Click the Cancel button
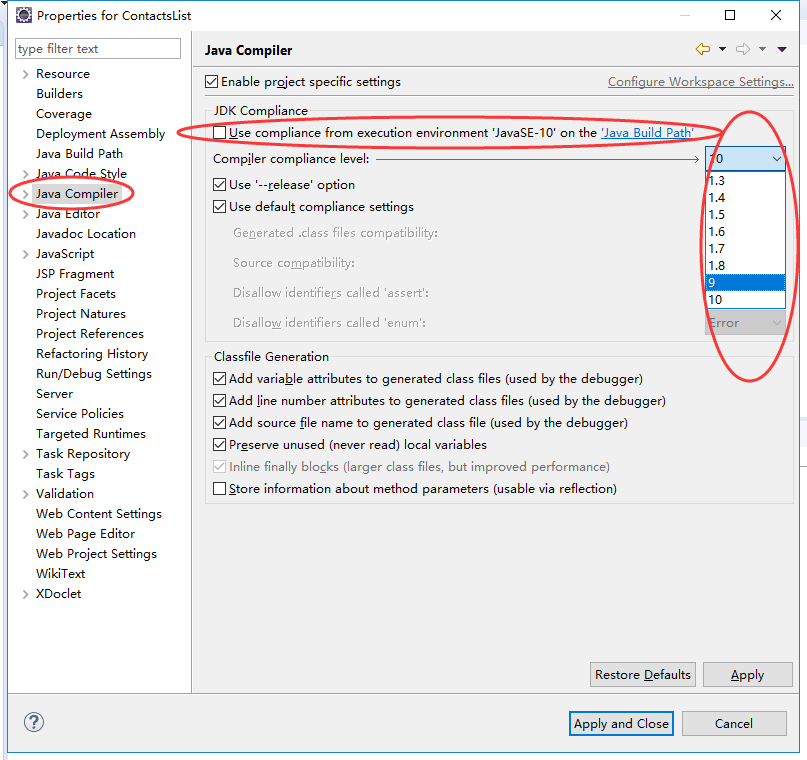 click(734, 723)
